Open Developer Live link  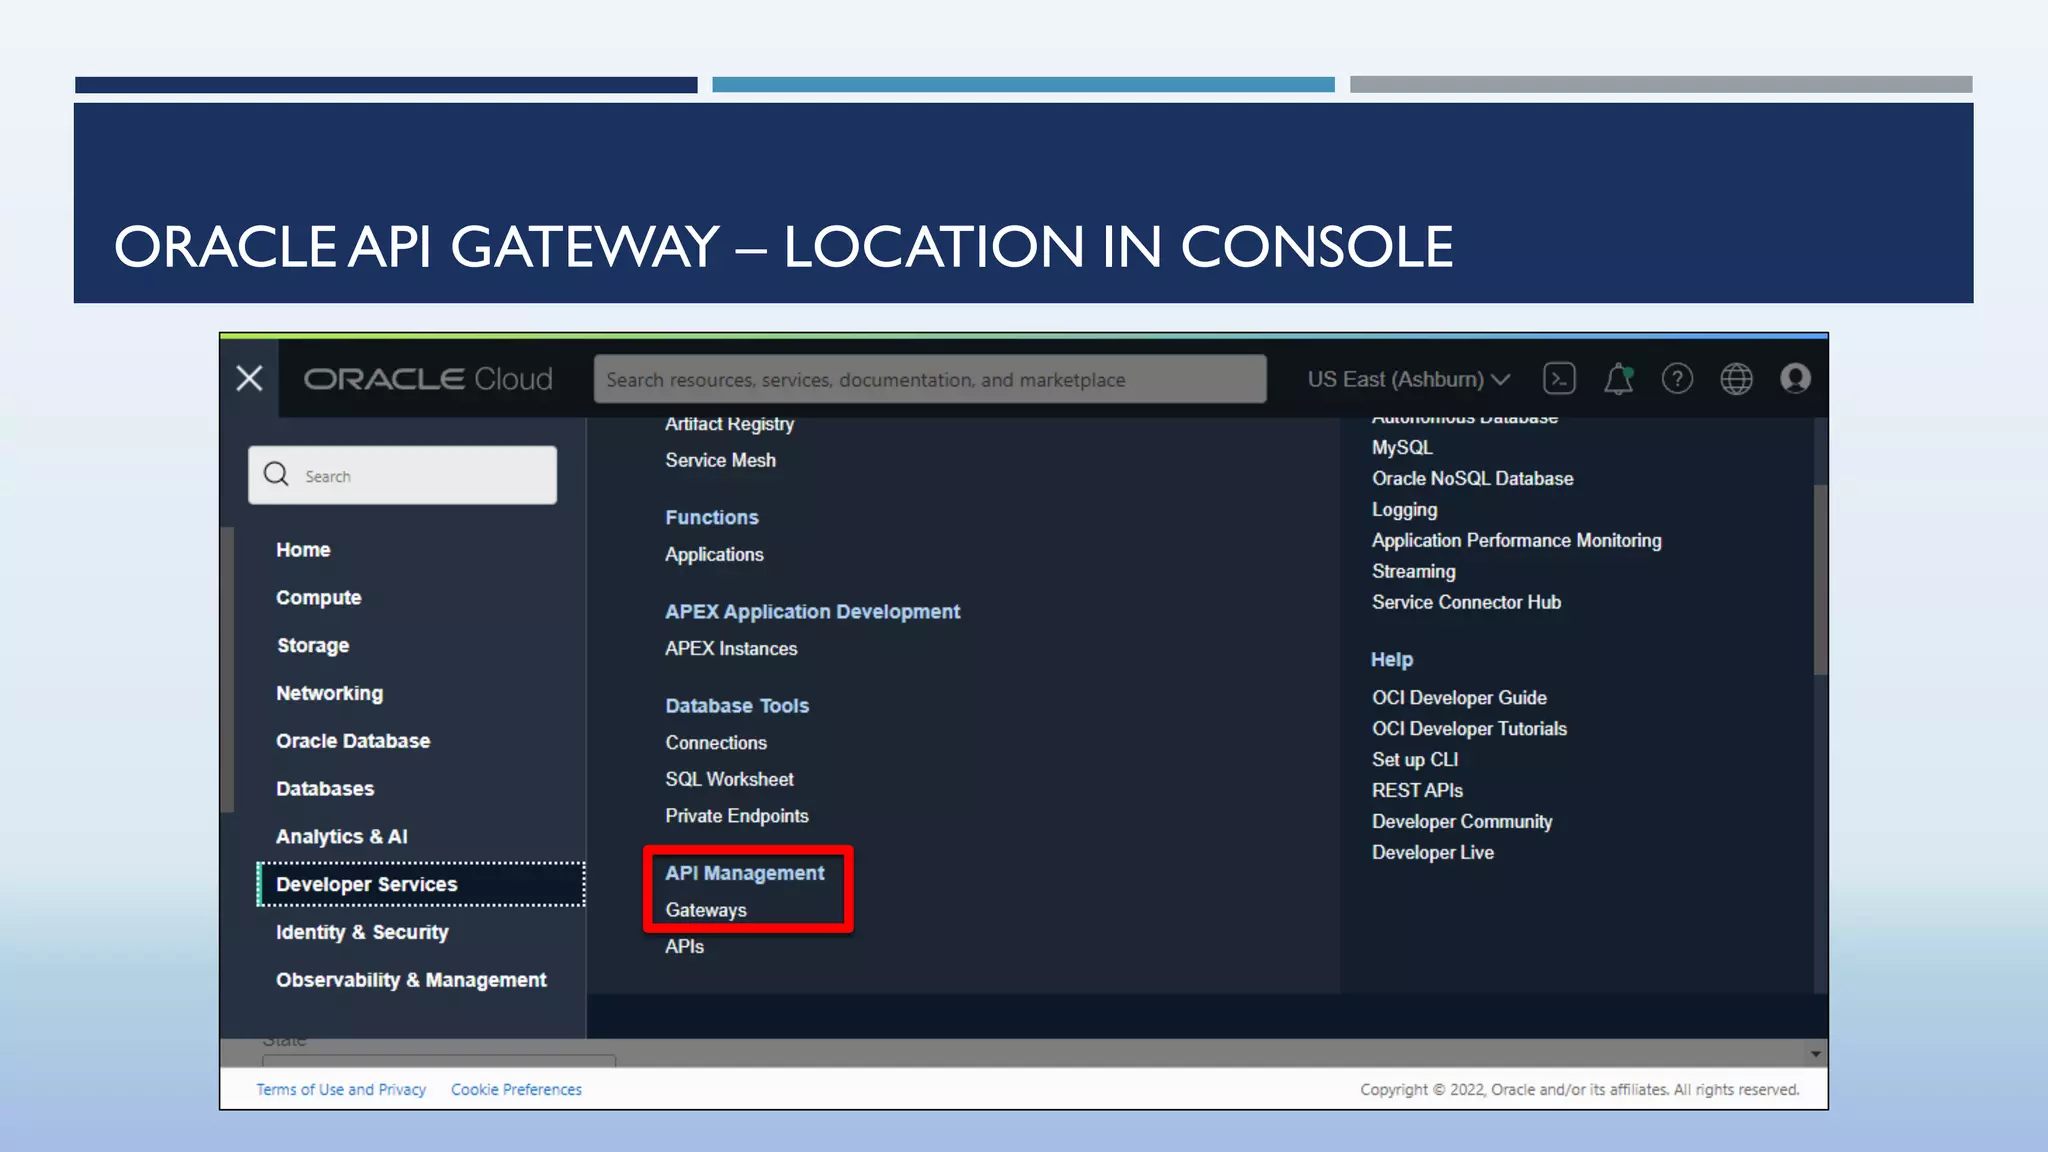[1432, 853]
